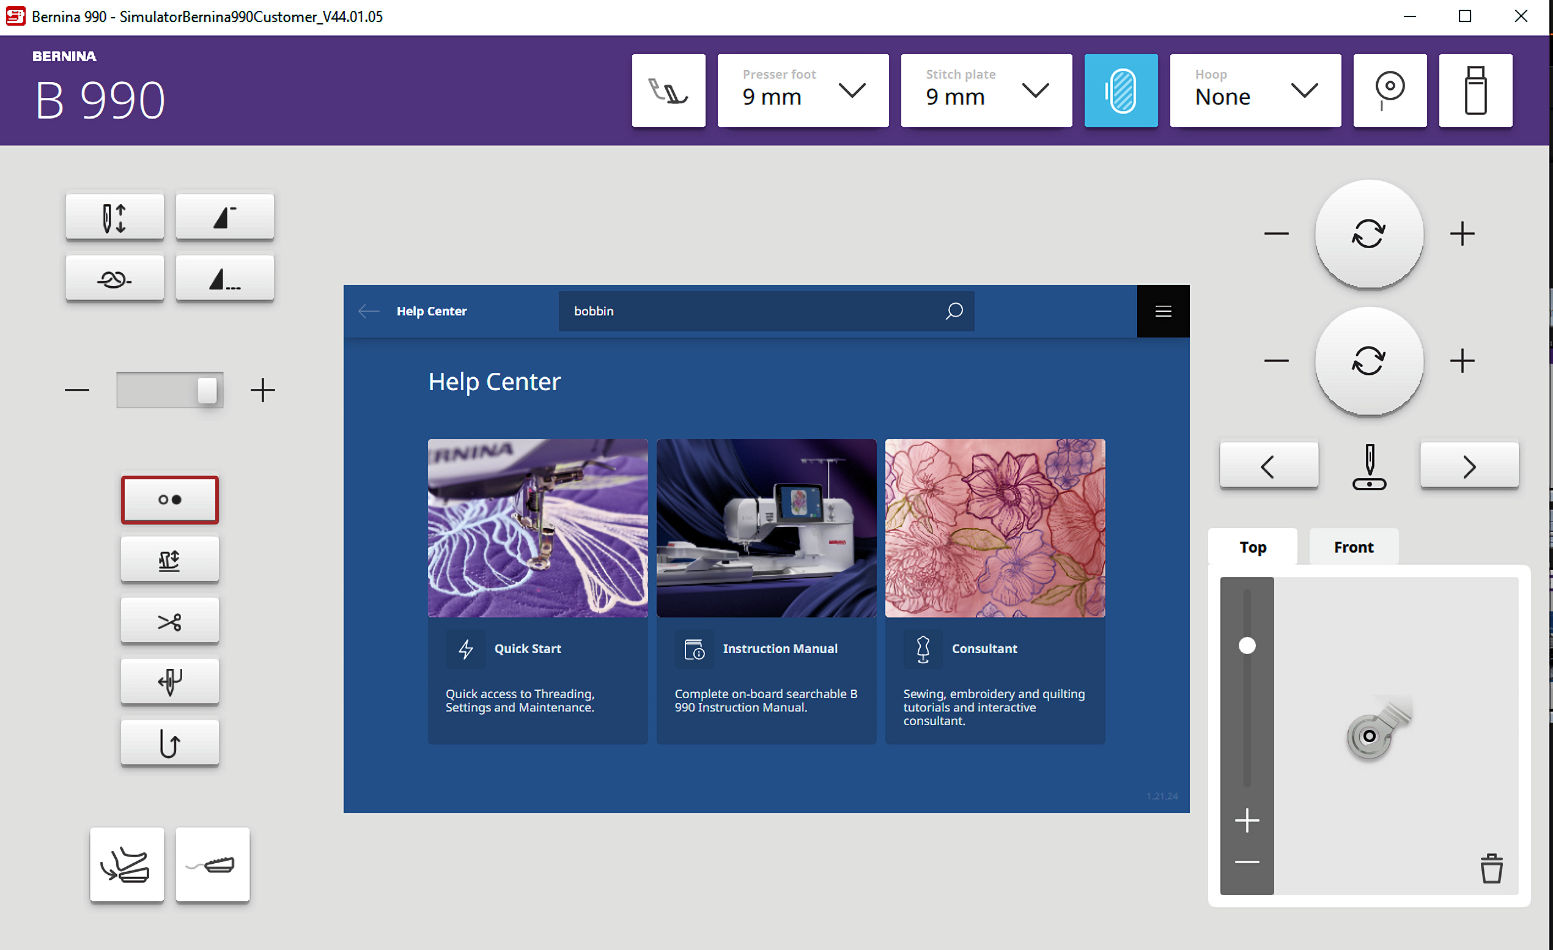Screen dimensions: 1553x950
Task: Zoom in with the plus in view panel
Action: (1247, 821)
